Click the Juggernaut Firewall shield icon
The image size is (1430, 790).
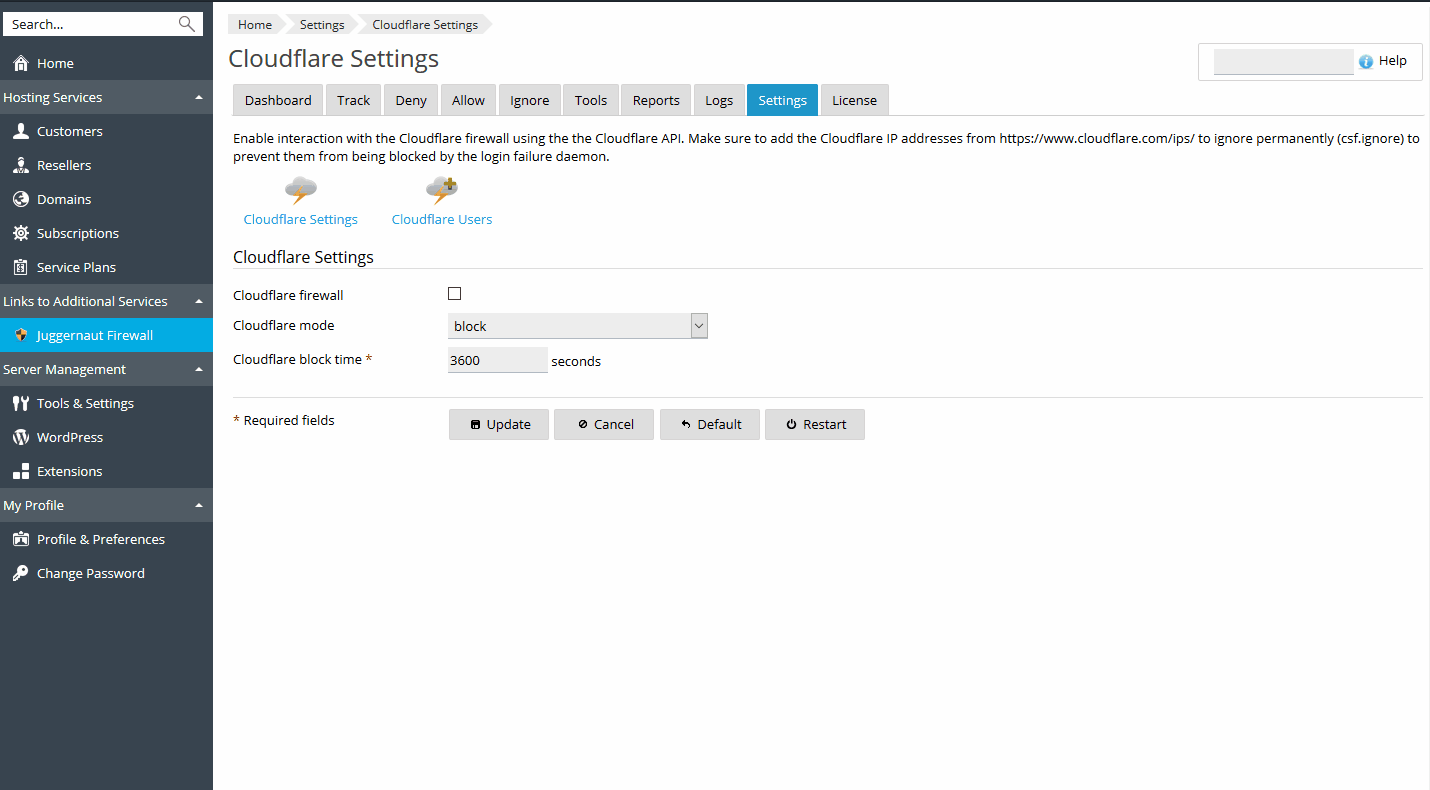[x=21, y=335]
